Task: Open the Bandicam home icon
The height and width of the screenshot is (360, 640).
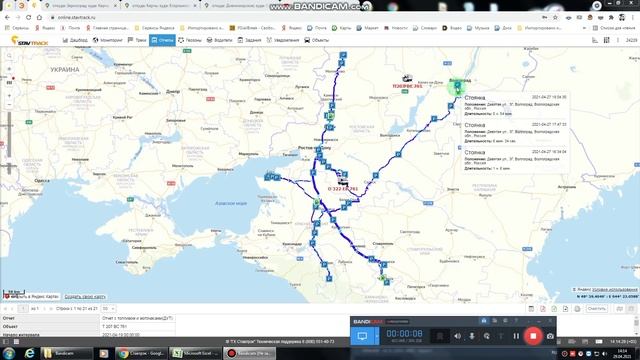Action: click(x=484, y=321)
